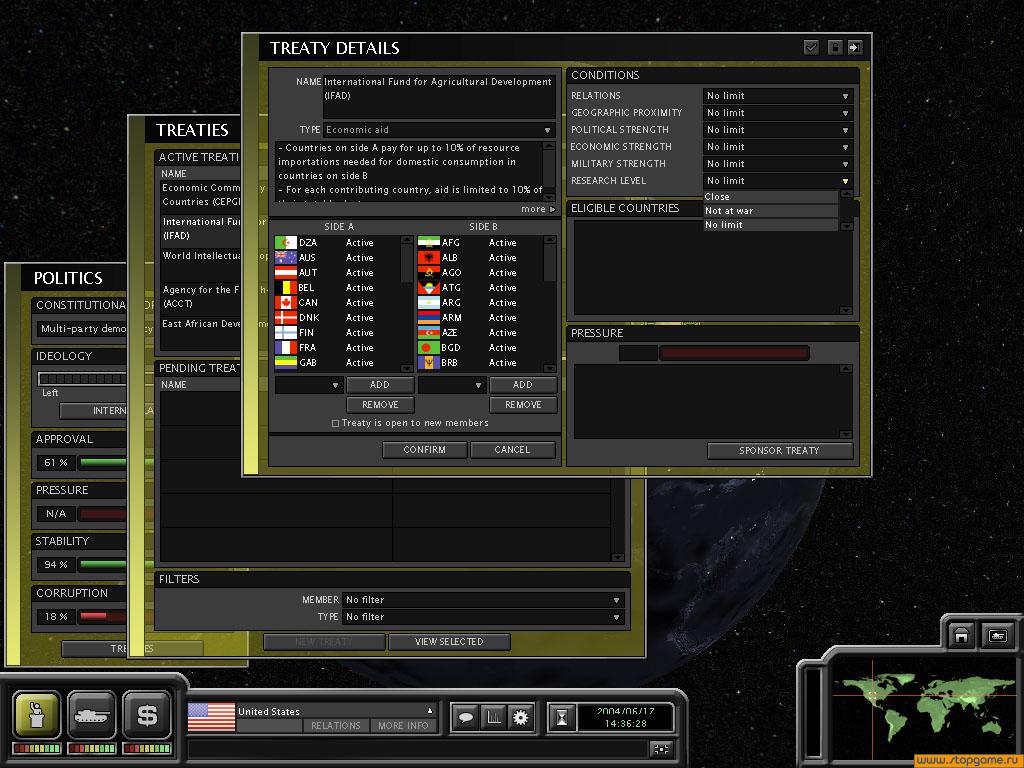
Task: Click the hourglass game speed icon
Action: [x=563, y=717]
